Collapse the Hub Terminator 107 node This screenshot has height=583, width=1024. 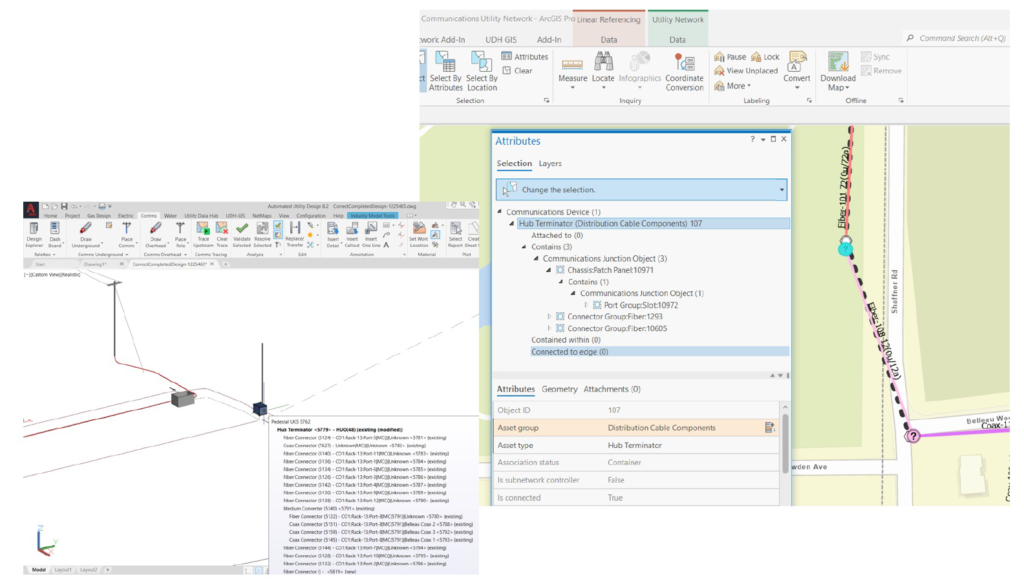tap(512, 223)
